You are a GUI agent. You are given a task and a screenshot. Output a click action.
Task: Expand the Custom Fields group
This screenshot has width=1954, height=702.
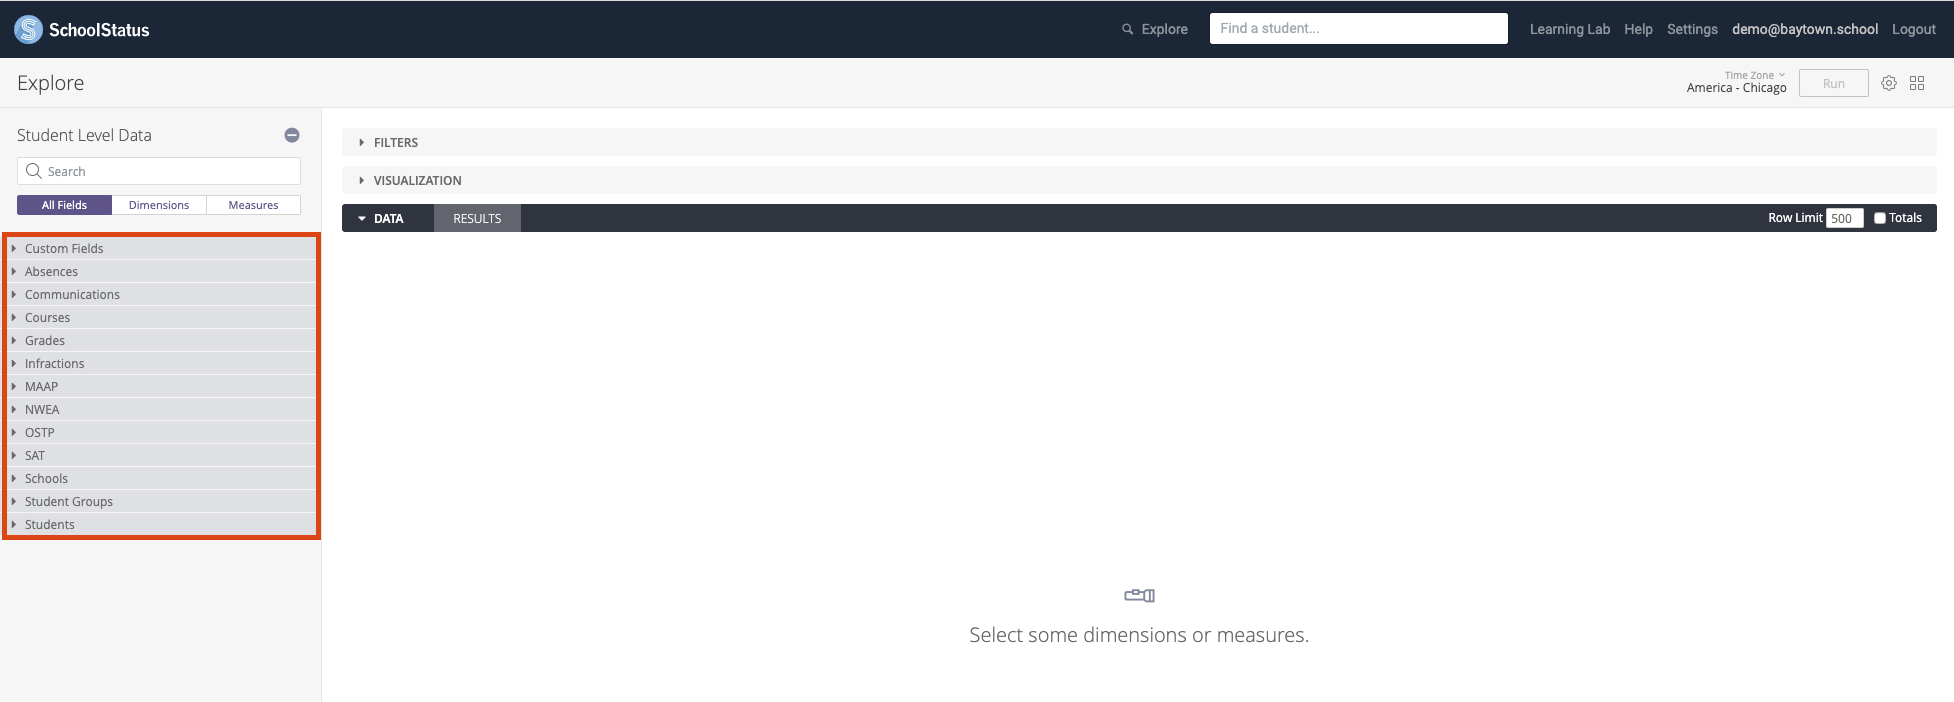161,248
